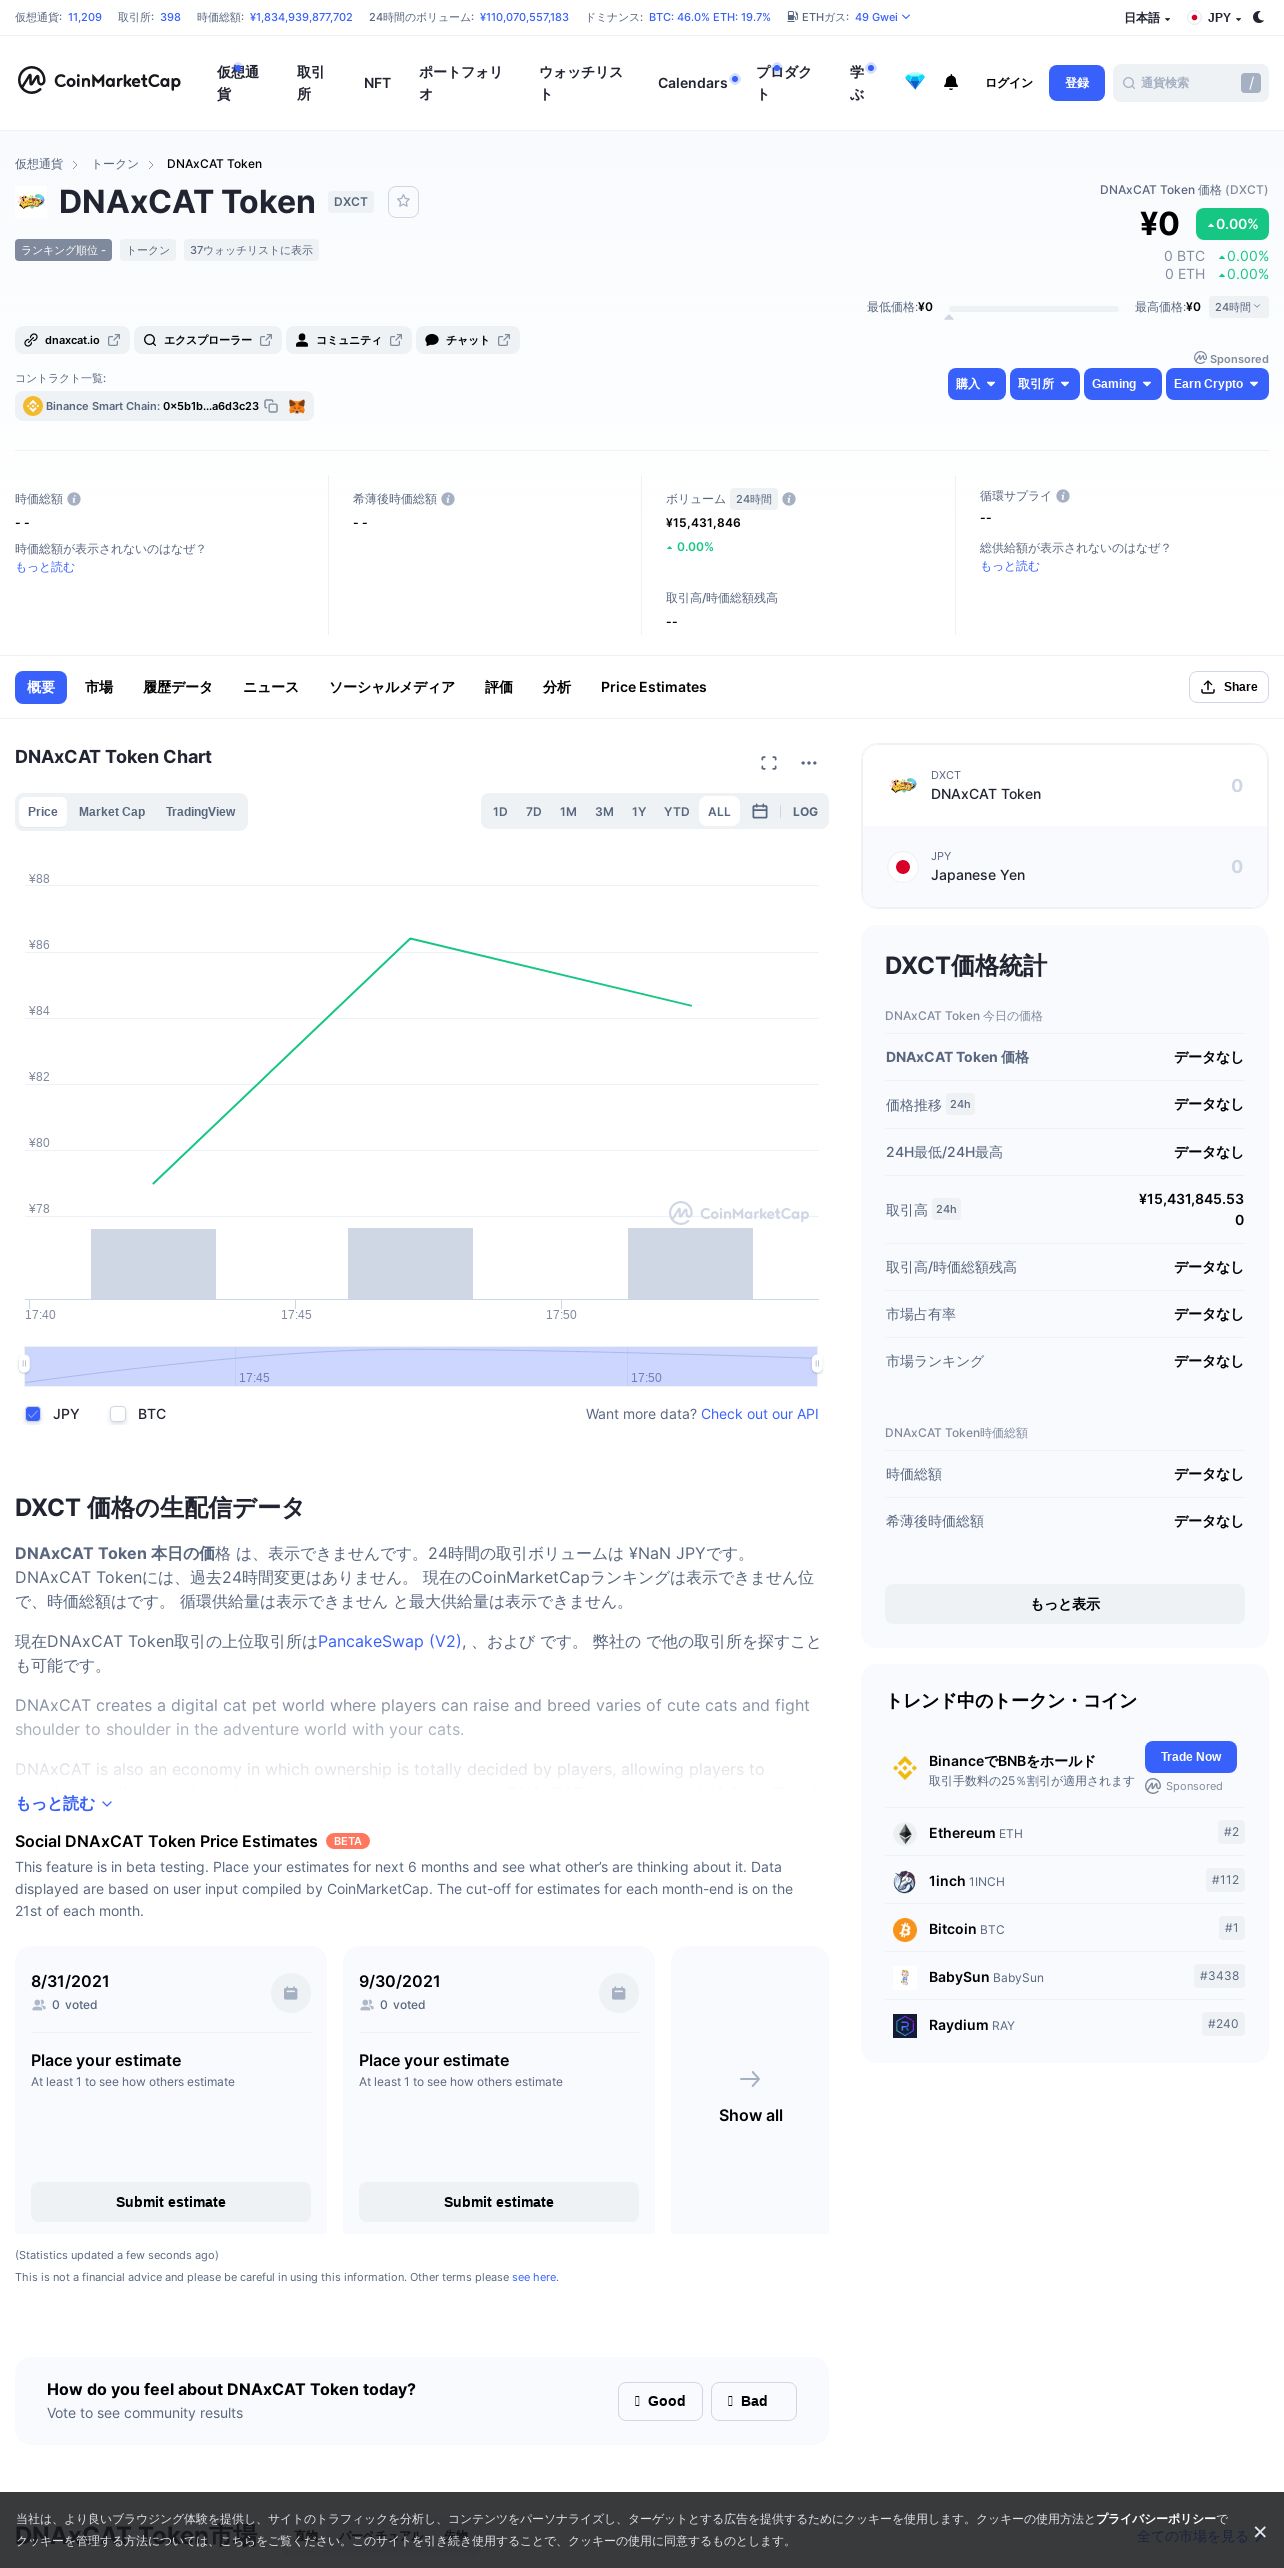
Task: Expand 24時間 price range dropdown
Action: click(1238, 307)
